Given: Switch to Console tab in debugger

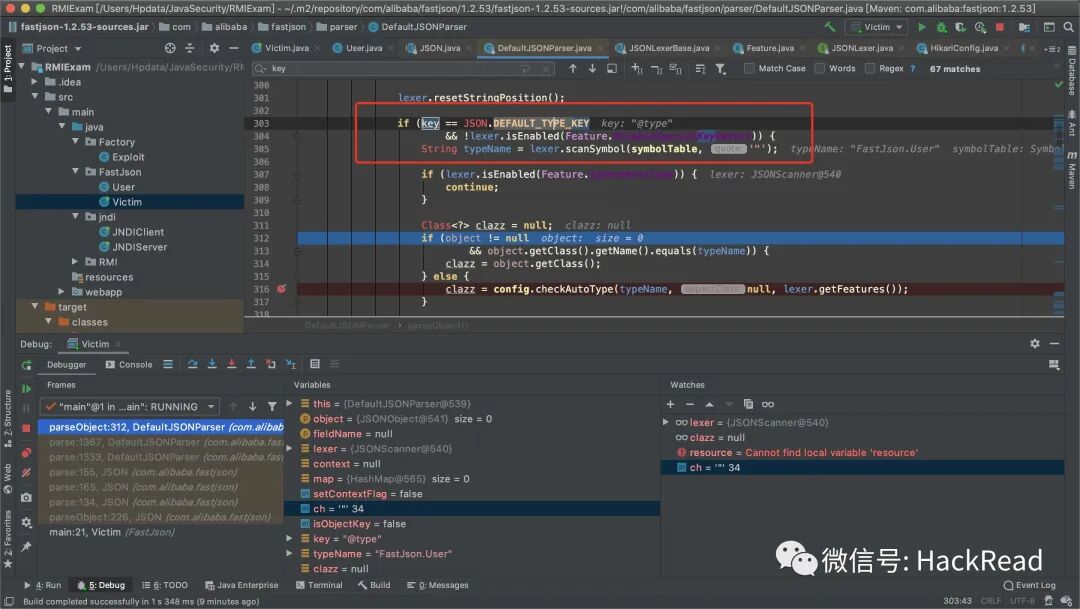Looking at the screenshot, I should click(129, 364).
